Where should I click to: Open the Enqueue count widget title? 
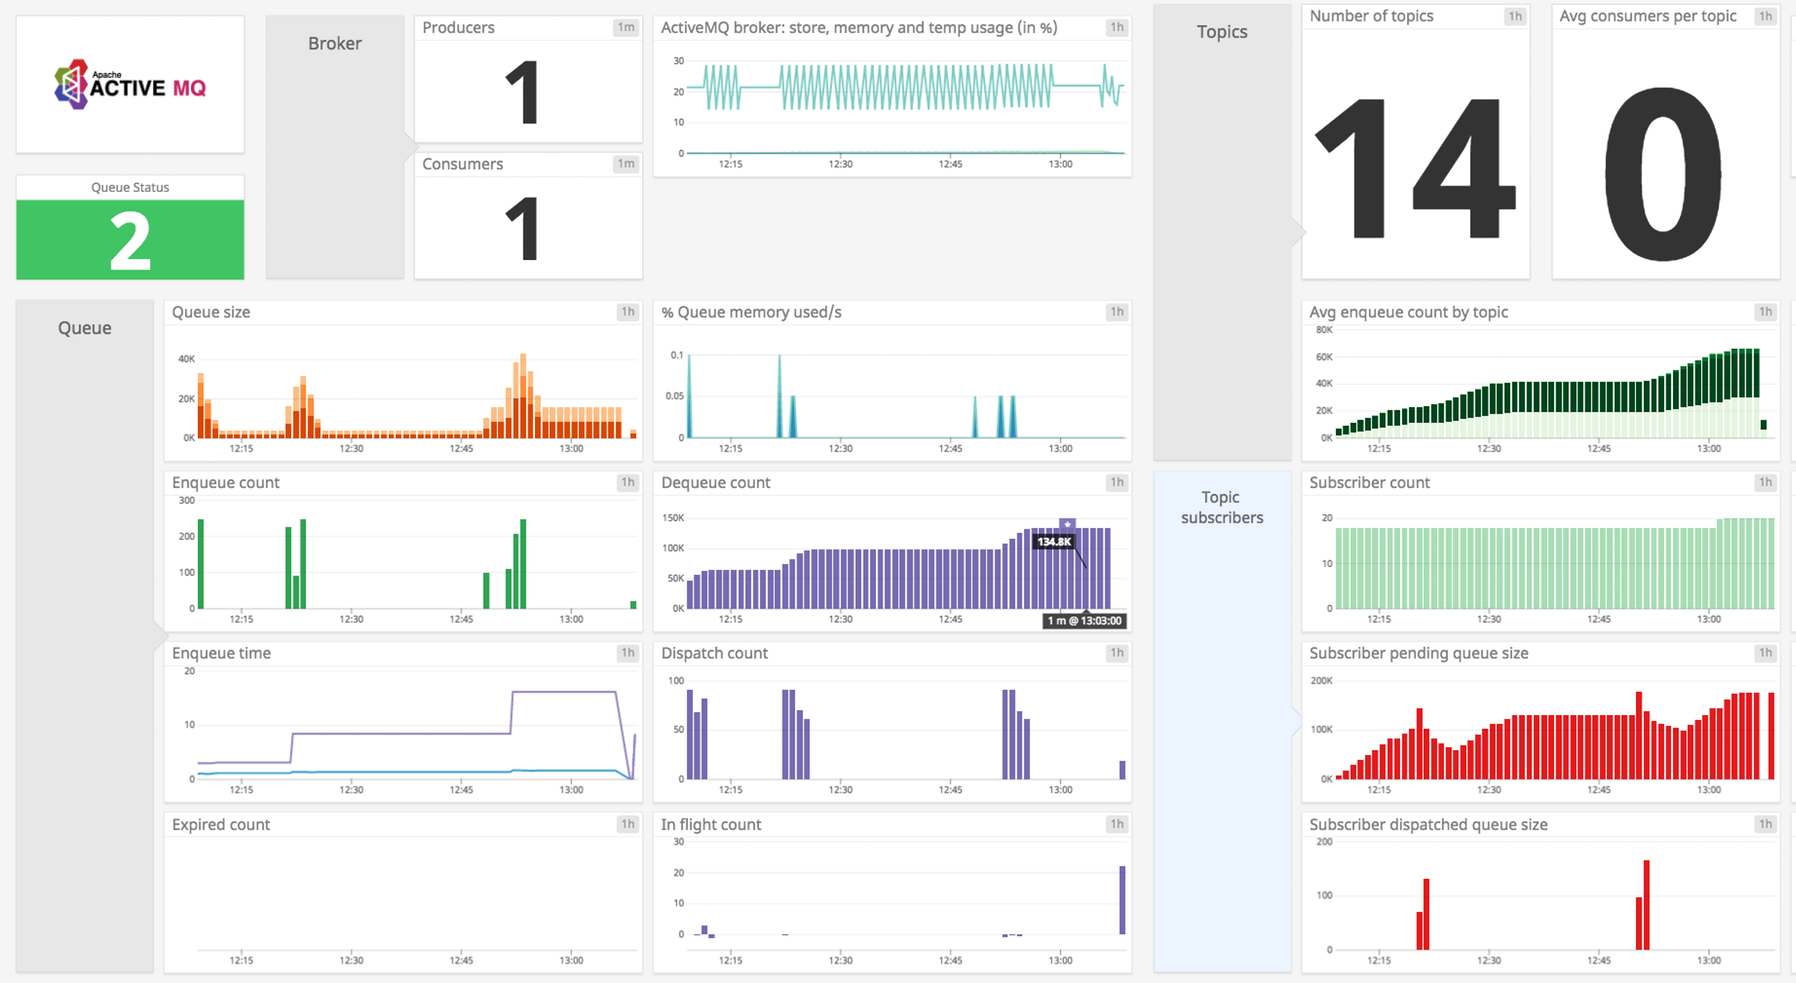pyautogui.click(x=226, y=482)
